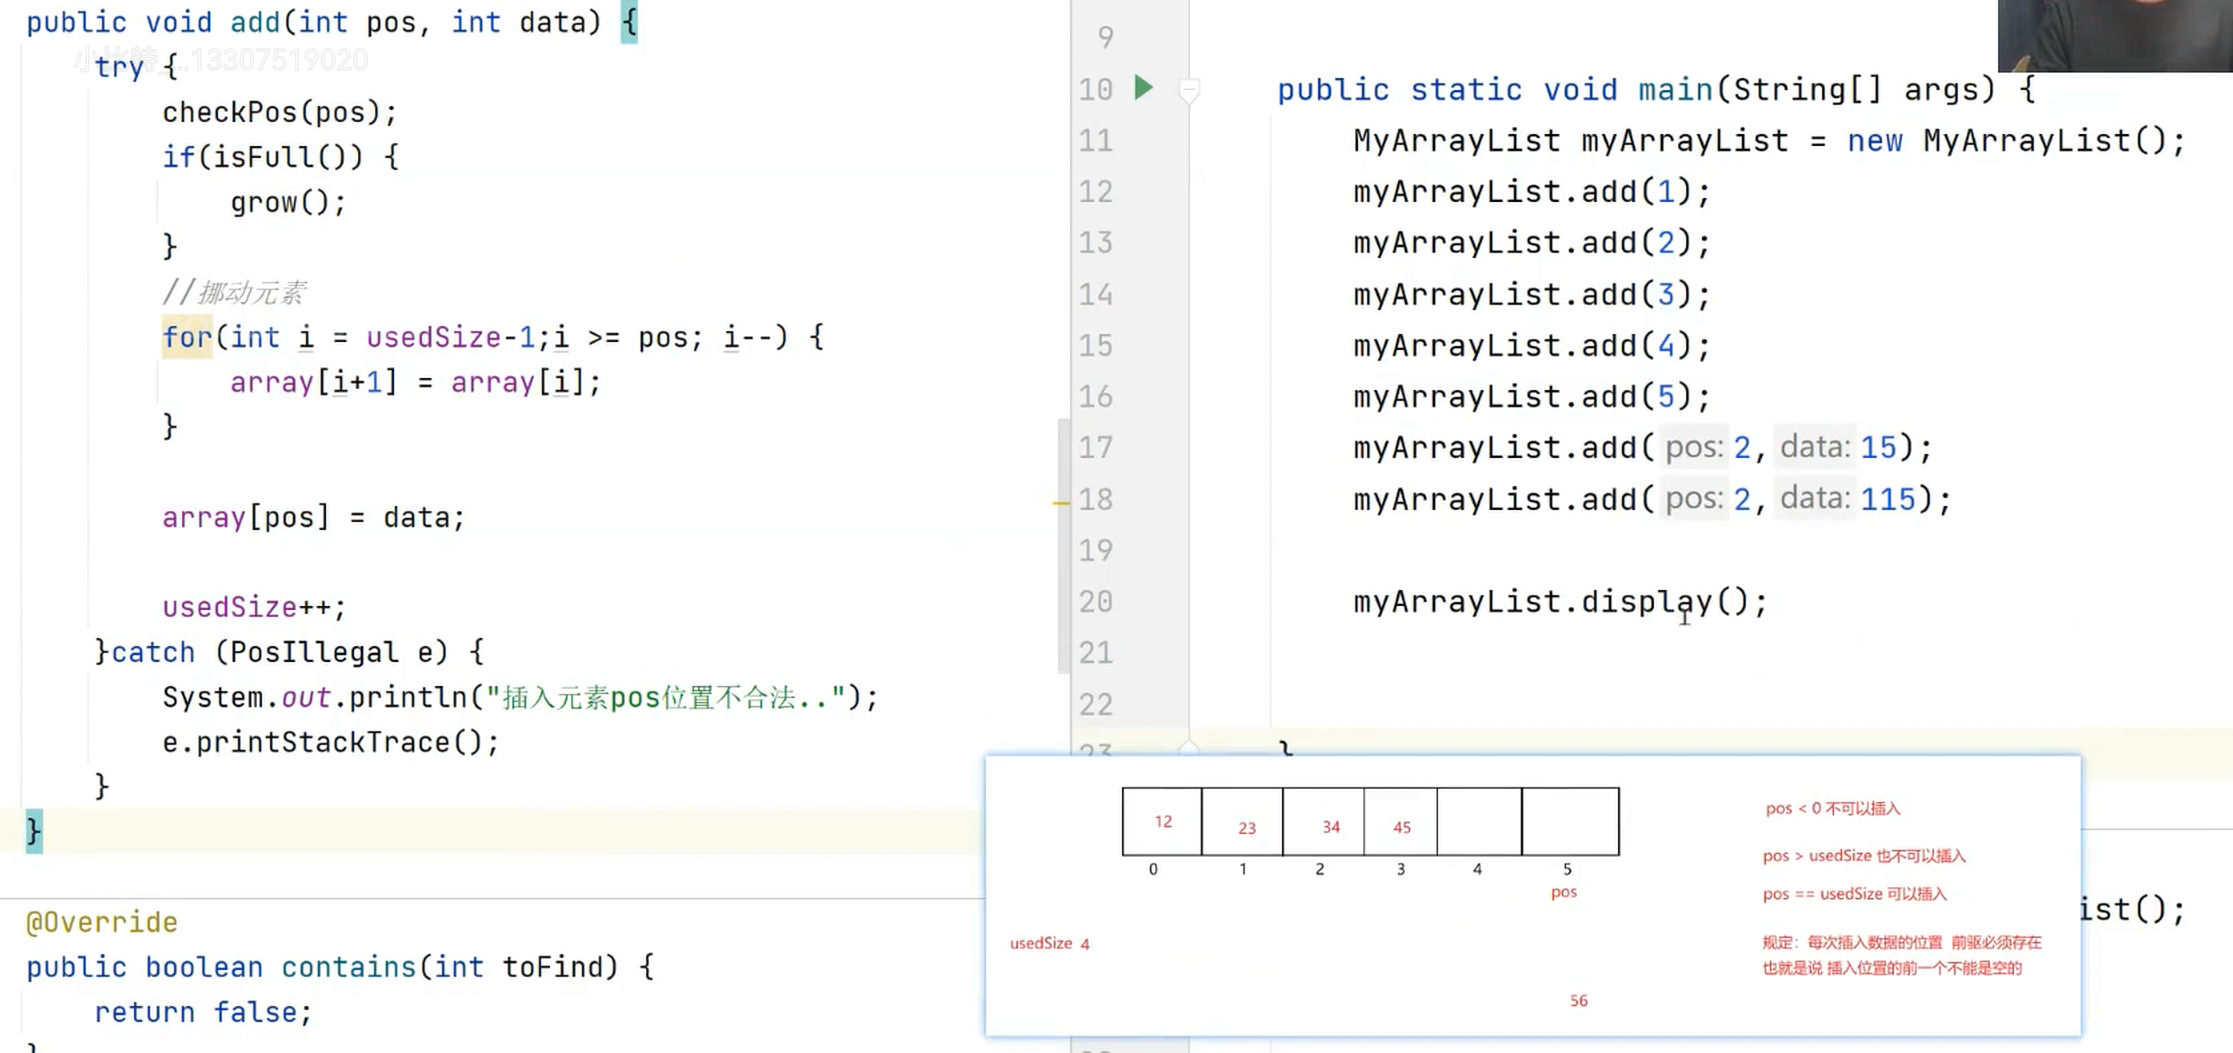Click the webcam thumbnail in top-right corner
The width and height of the screenshot is (2233, 1053).
point(2115,35)
